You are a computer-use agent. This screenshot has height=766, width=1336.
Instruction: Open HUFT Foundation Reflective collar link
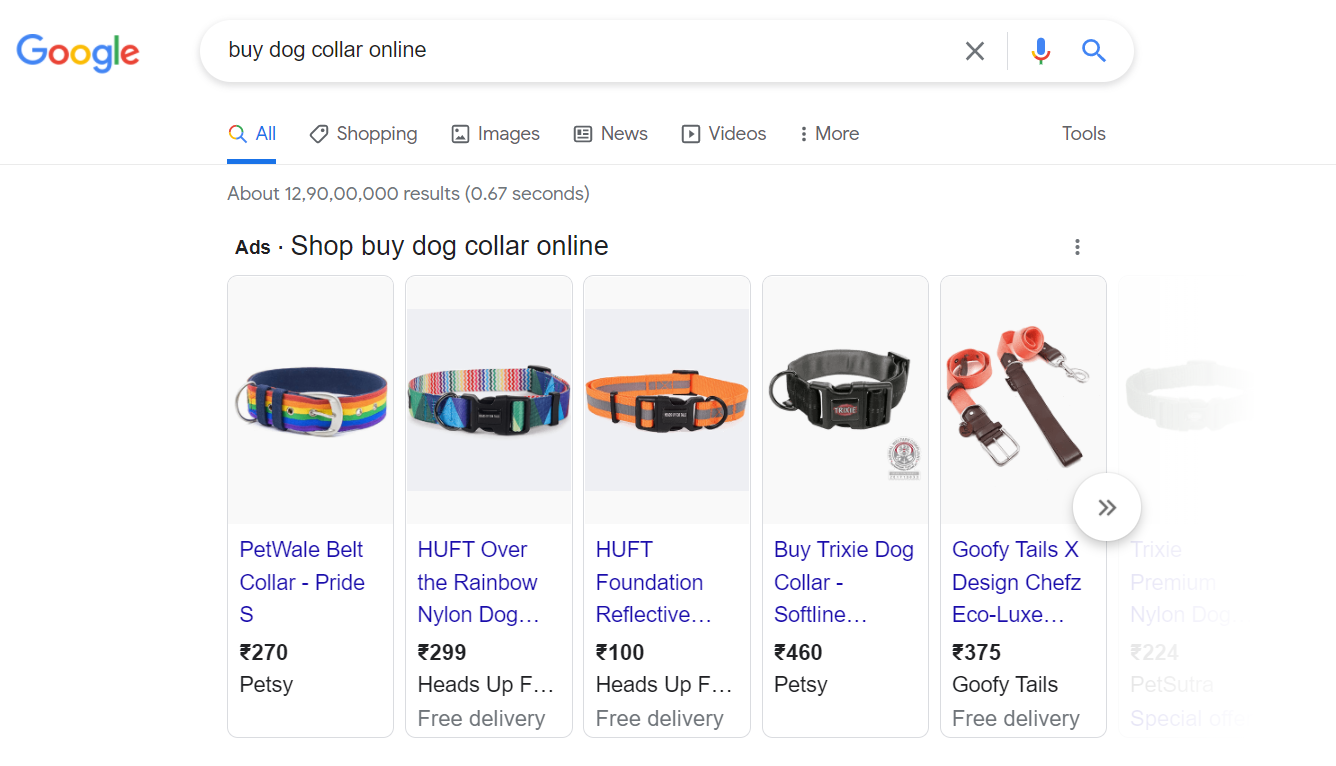coord(653,581)
